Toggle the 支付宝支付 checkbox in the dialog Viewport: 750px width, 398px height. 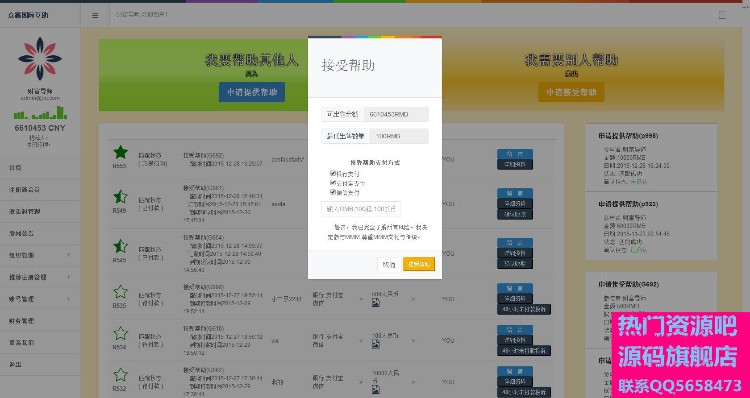333,183
